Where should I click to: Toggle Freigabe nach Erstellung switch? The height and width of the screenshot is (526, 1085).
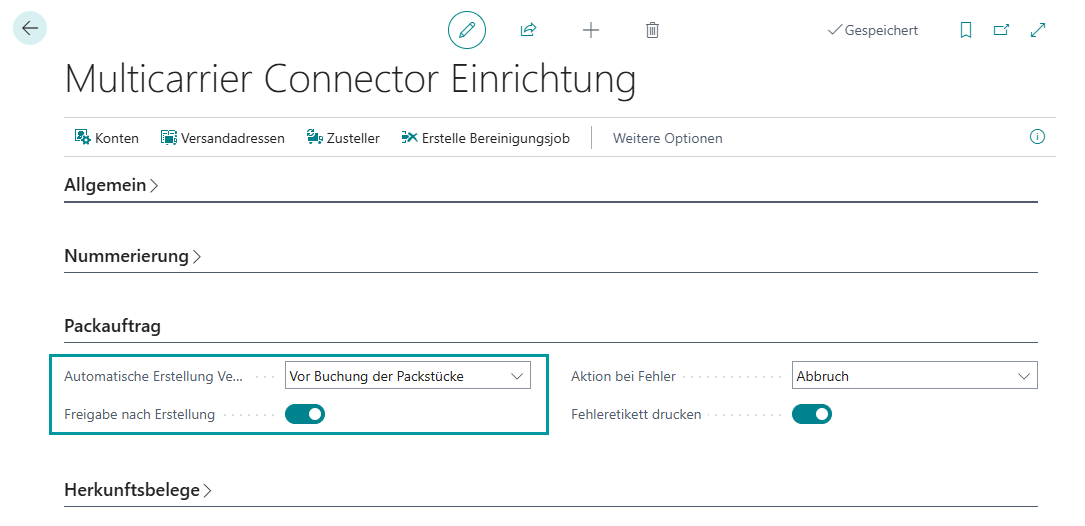point(305,414)
